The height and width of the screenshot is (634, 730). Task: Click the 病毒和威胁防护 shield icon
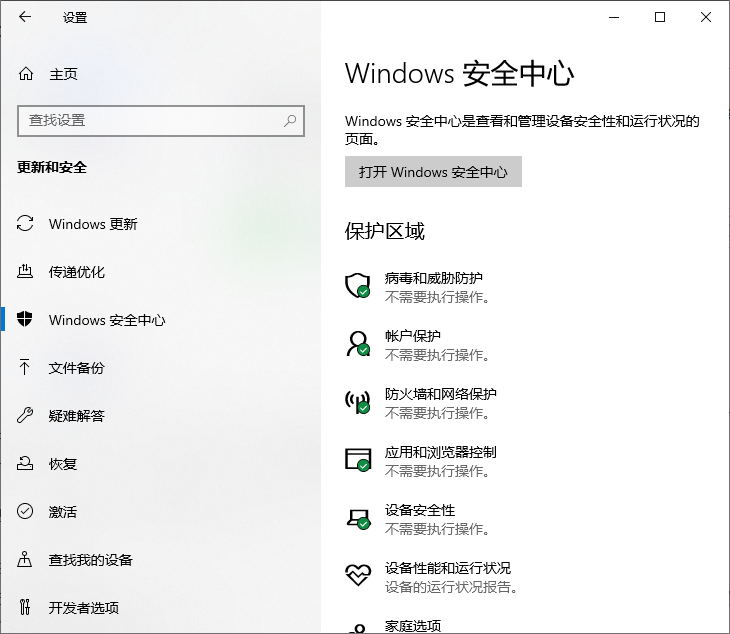pyautogui.click(x=358, y=285)
